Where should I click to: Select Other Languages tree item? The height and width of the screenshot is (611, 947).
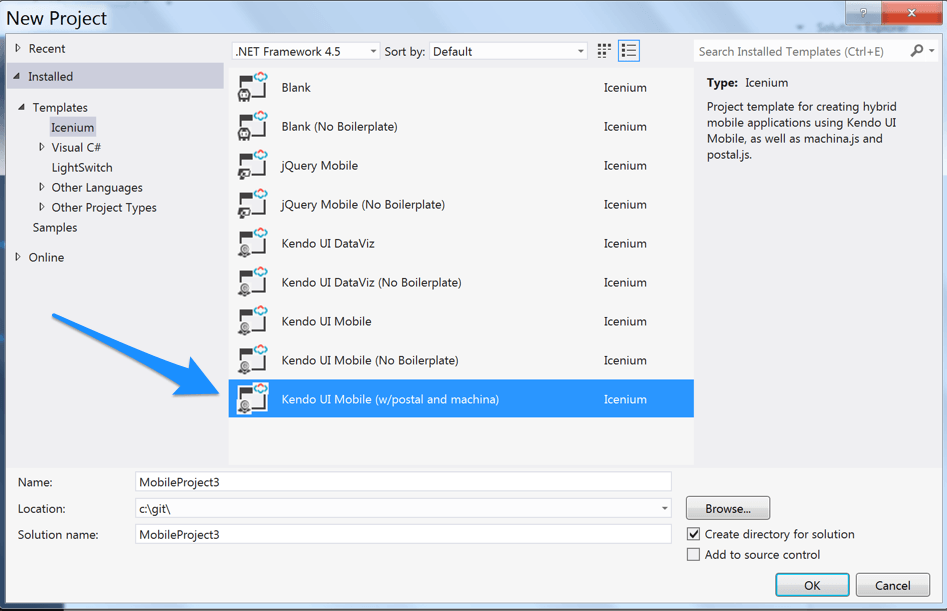click(x=97, y=187)
